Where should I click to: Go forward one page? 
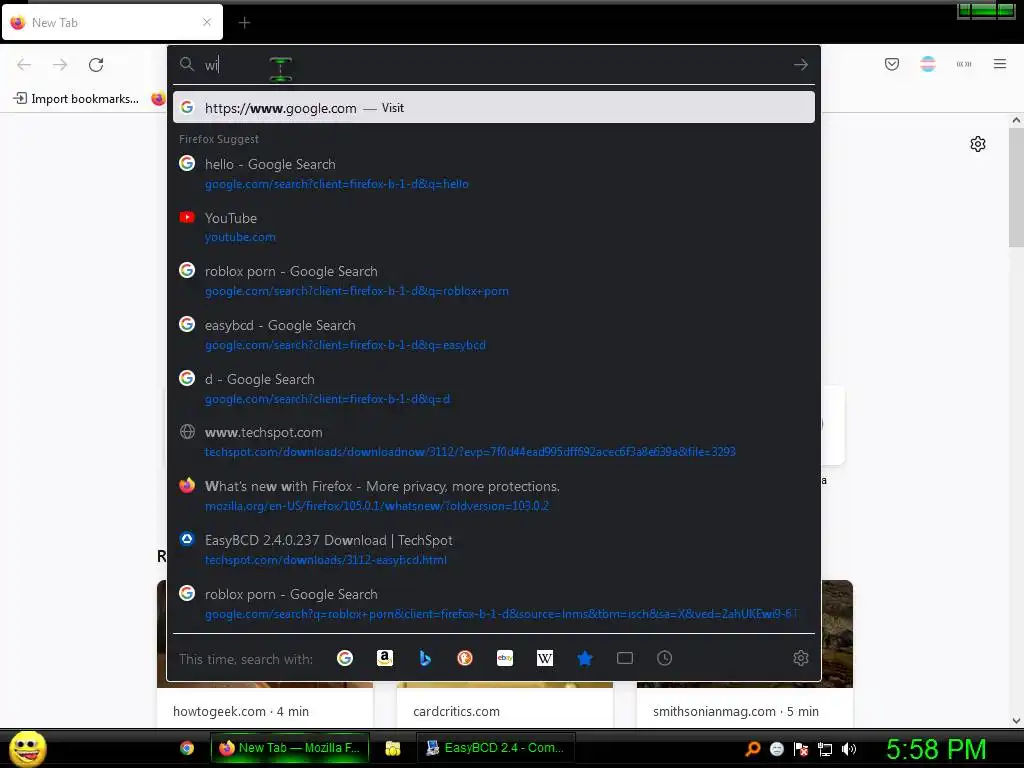tap(60, 65)
